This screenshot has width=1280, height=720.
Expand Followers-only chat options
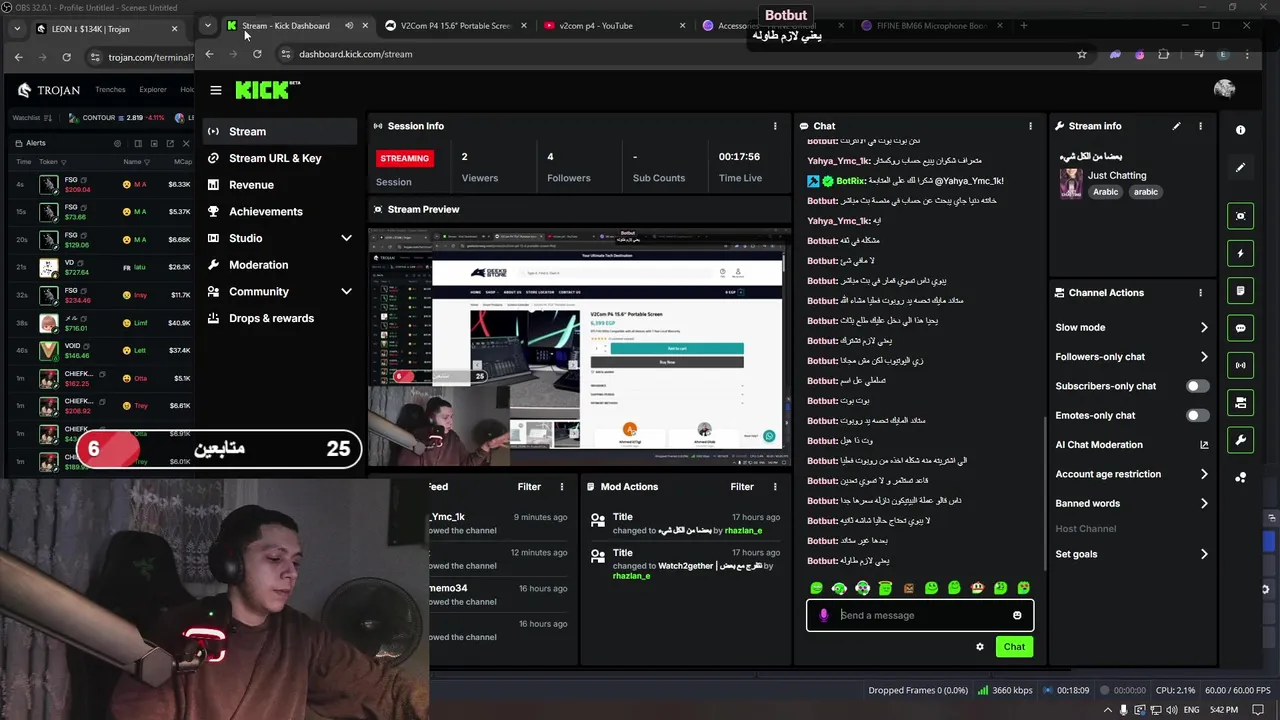1204,356
